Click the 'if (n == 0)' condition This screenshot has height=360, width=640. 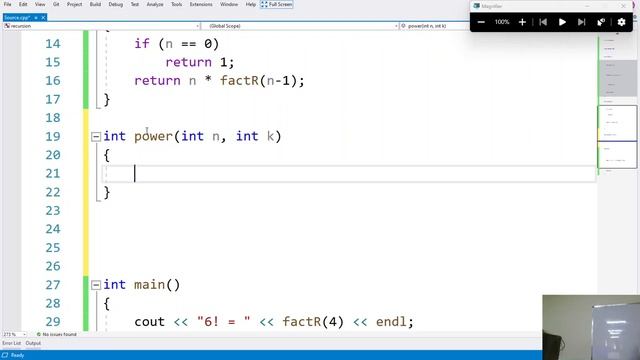[x=177, y=44]
